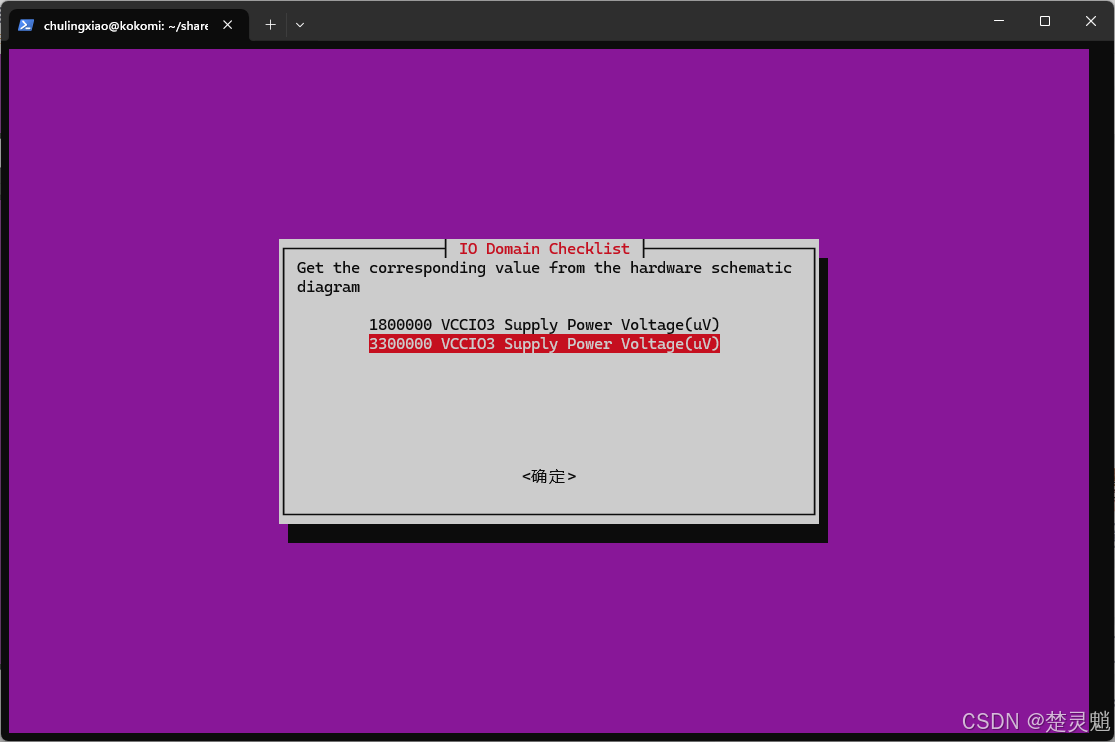The width and height of the screenshot is (1115, 742).
Task: Expand the new-tab profile dropdown arrow
Action: (300, 25)
